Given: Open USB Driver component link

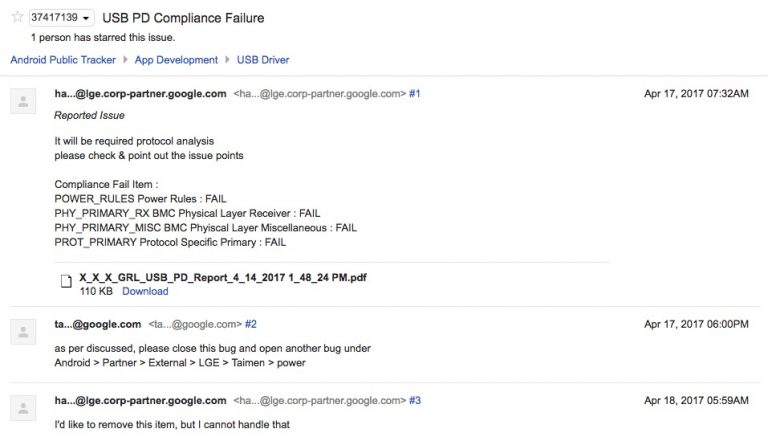Looking at the screenshot, I should pyautogui.click(x=263, y=60).
